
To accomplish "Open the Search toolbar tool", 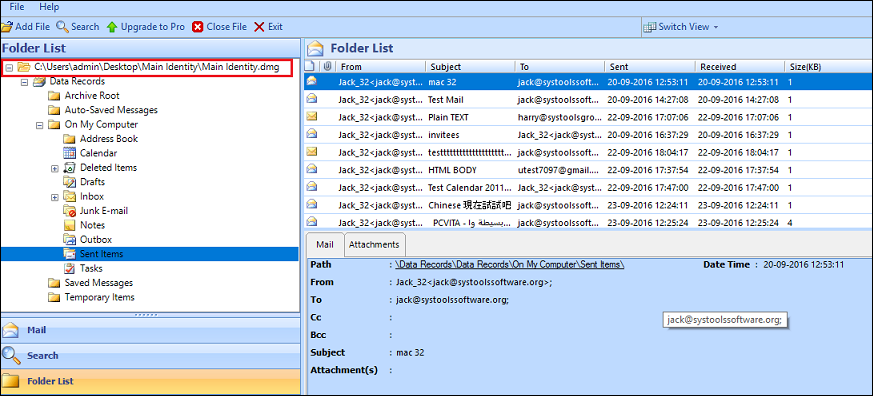I will pyautogui.click(x=78, y=27).
